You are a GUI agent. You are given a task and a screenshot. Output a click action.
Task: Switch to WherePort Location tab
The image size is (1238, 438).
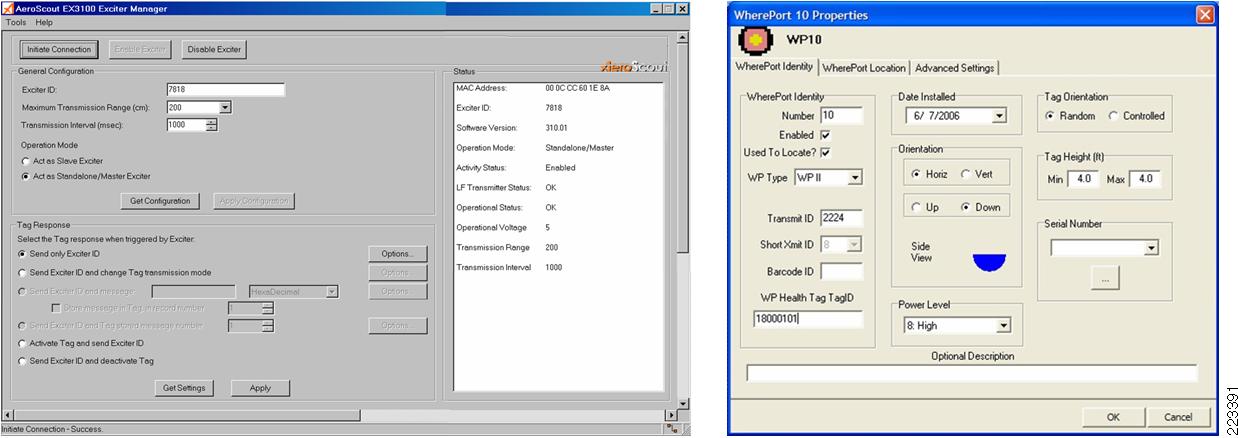tap(864, 68)
